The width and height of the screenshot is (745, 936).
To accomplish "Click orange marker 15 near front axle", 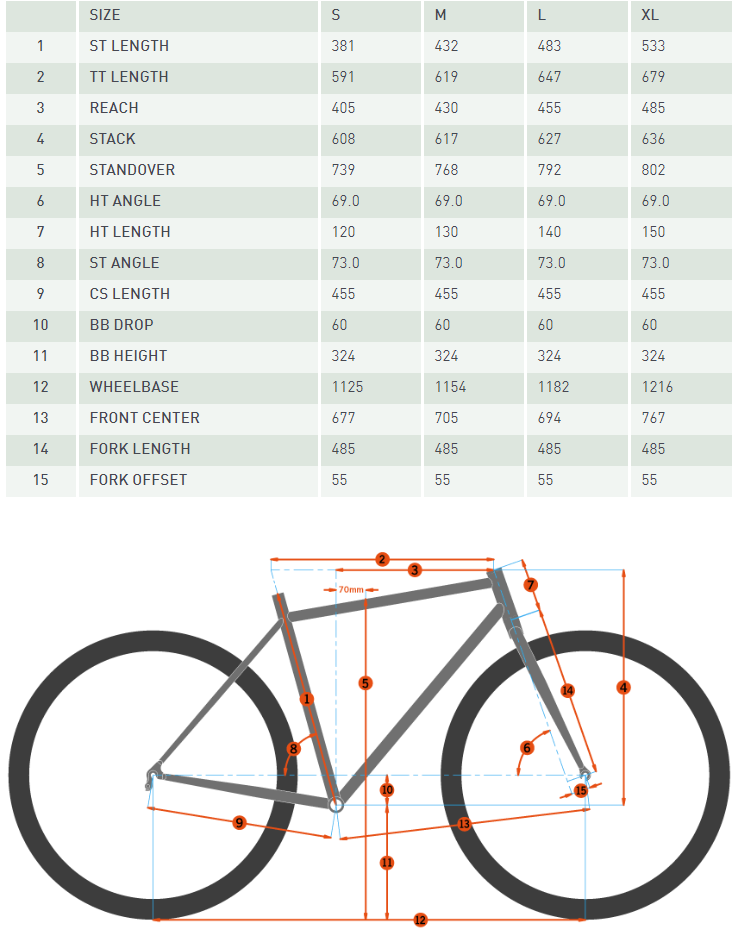I will pos(581,790).
